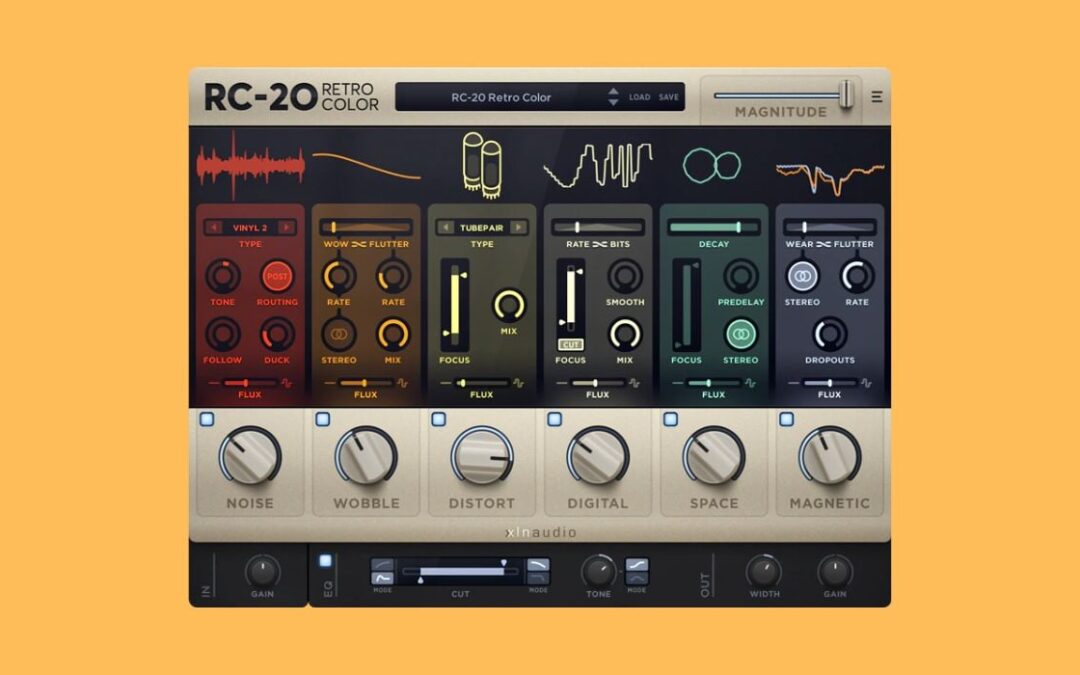
Task: Click the large Digital amount knob
Action: [598, 458]
